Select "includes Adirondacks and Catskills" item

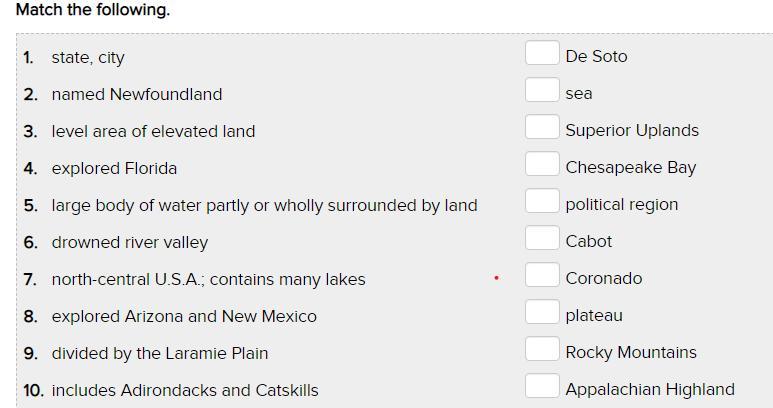coord(185,391)
